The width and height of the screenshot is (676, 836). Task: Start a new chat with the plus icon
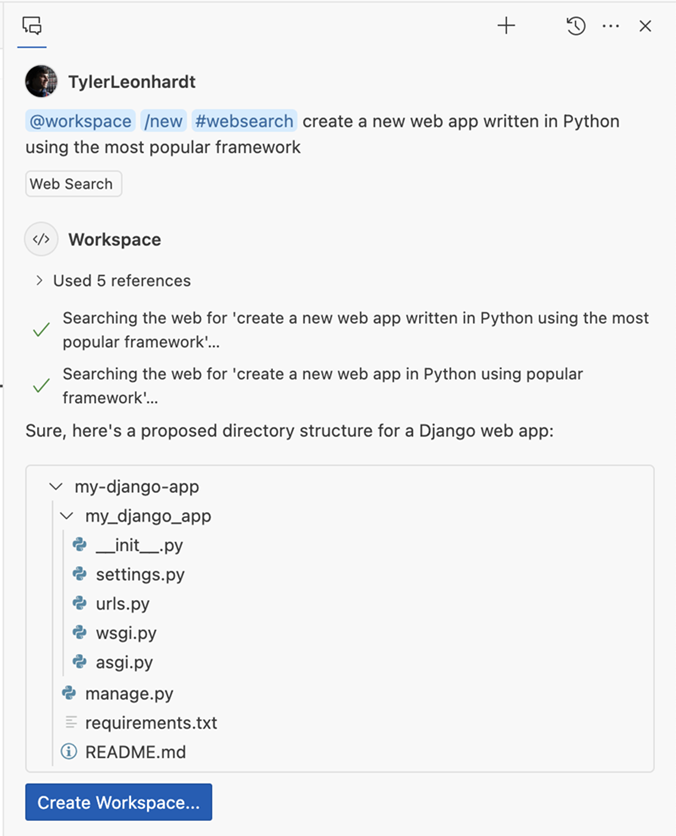pos(506,26)
